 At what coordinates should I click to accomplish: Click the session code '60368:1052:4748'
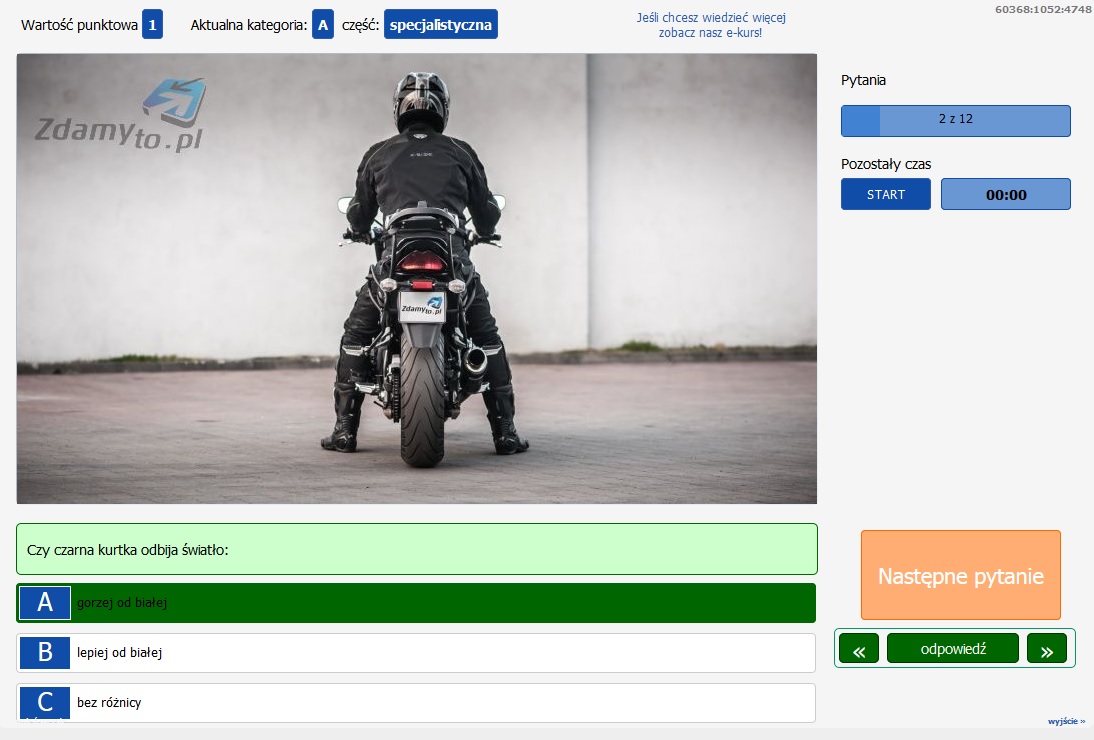coord(1043,9)
